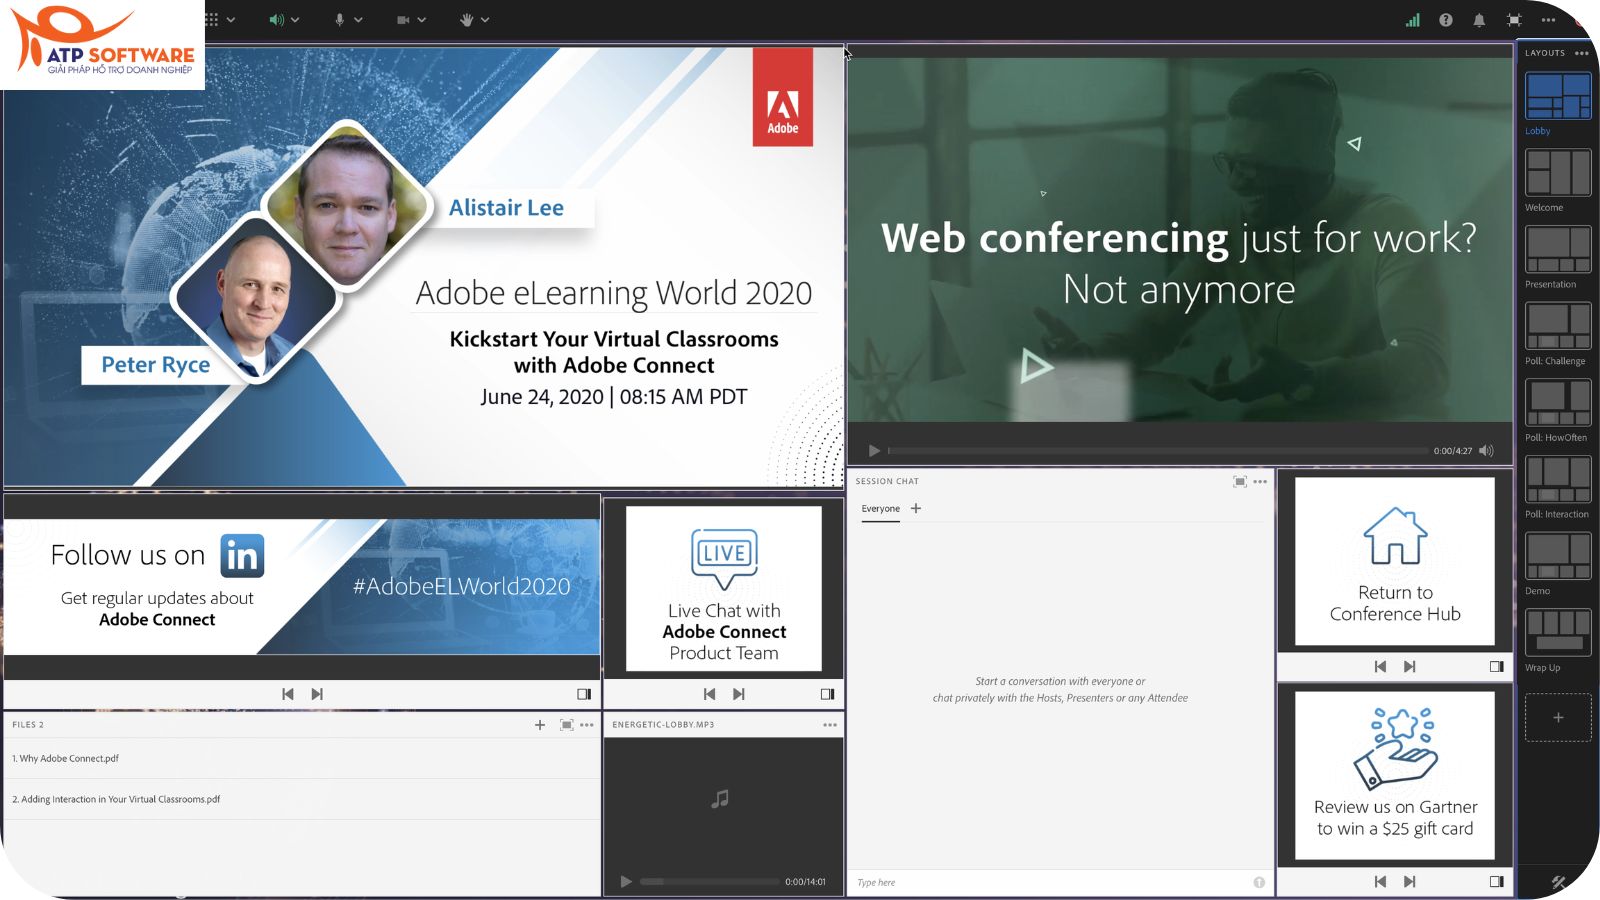Screen dimensions: 1600x900
Task: Check connection status via the signal bars icon
Action: [x=1413, y=18]
